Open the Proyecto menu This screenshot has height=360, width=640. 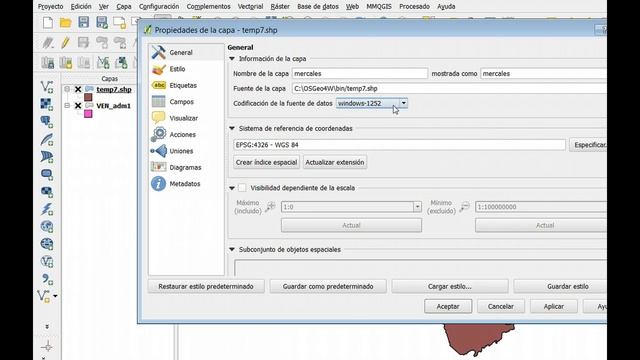[x=51, y=7]
